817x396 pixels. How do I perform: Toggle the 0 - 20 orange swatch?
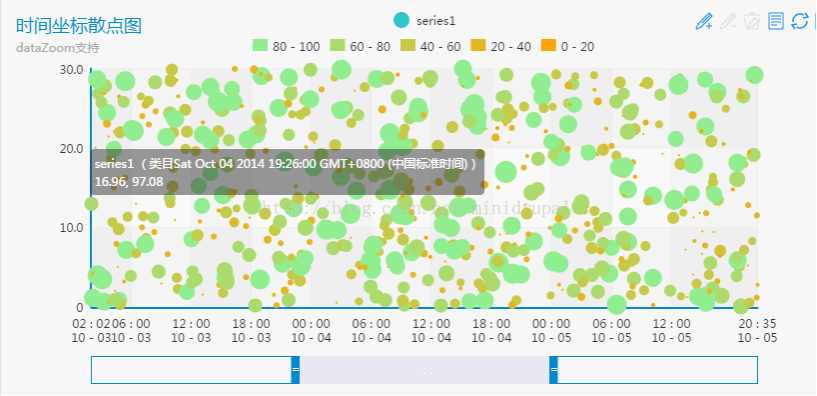(x=548, y=46)
